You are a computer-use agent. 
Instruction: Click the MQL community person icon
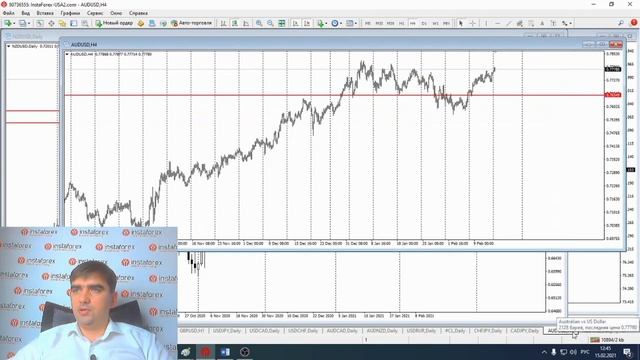click(x=152, y=23)
